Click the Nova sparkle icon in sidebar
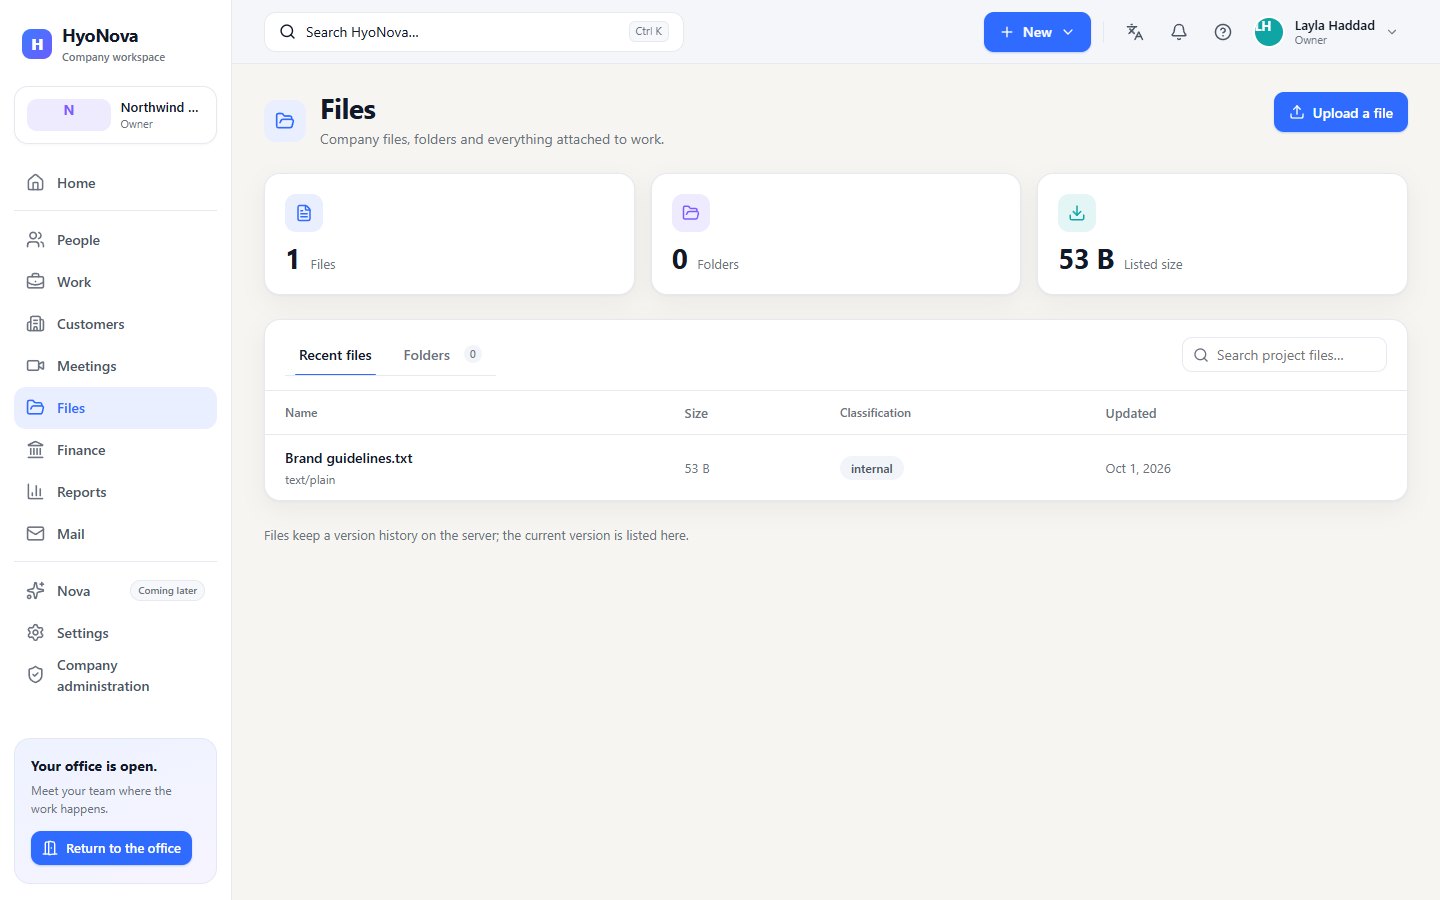 click(36, 591)
